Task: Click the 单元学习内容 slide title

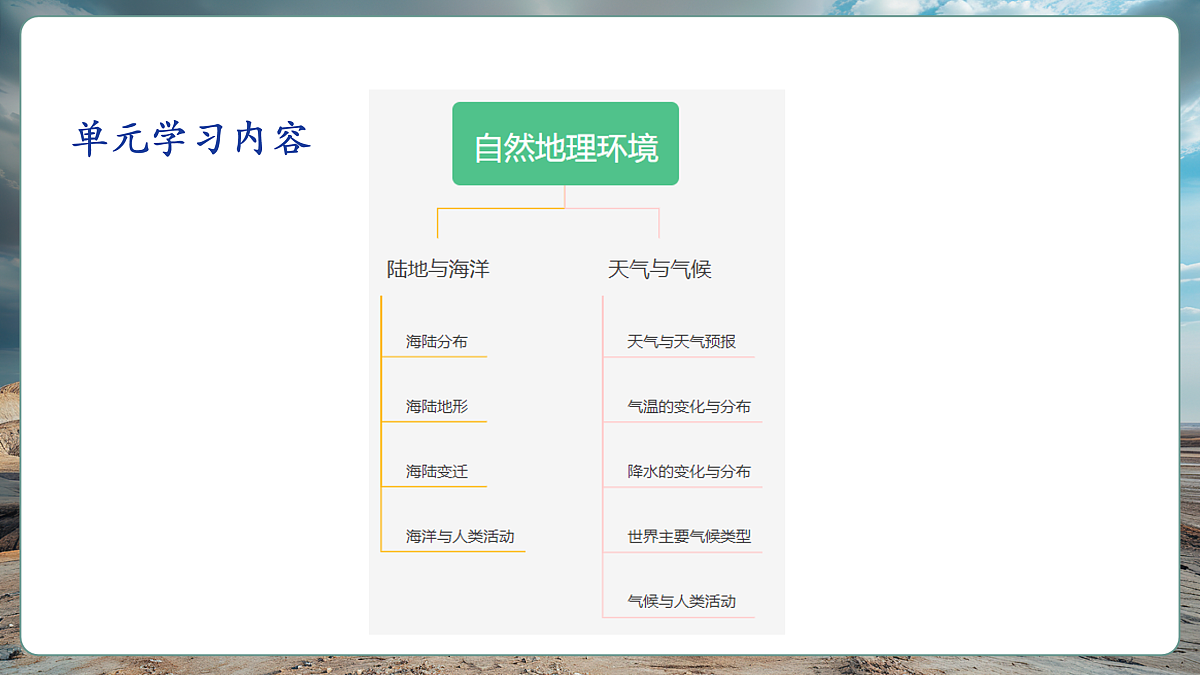Action: pos(191,139)
